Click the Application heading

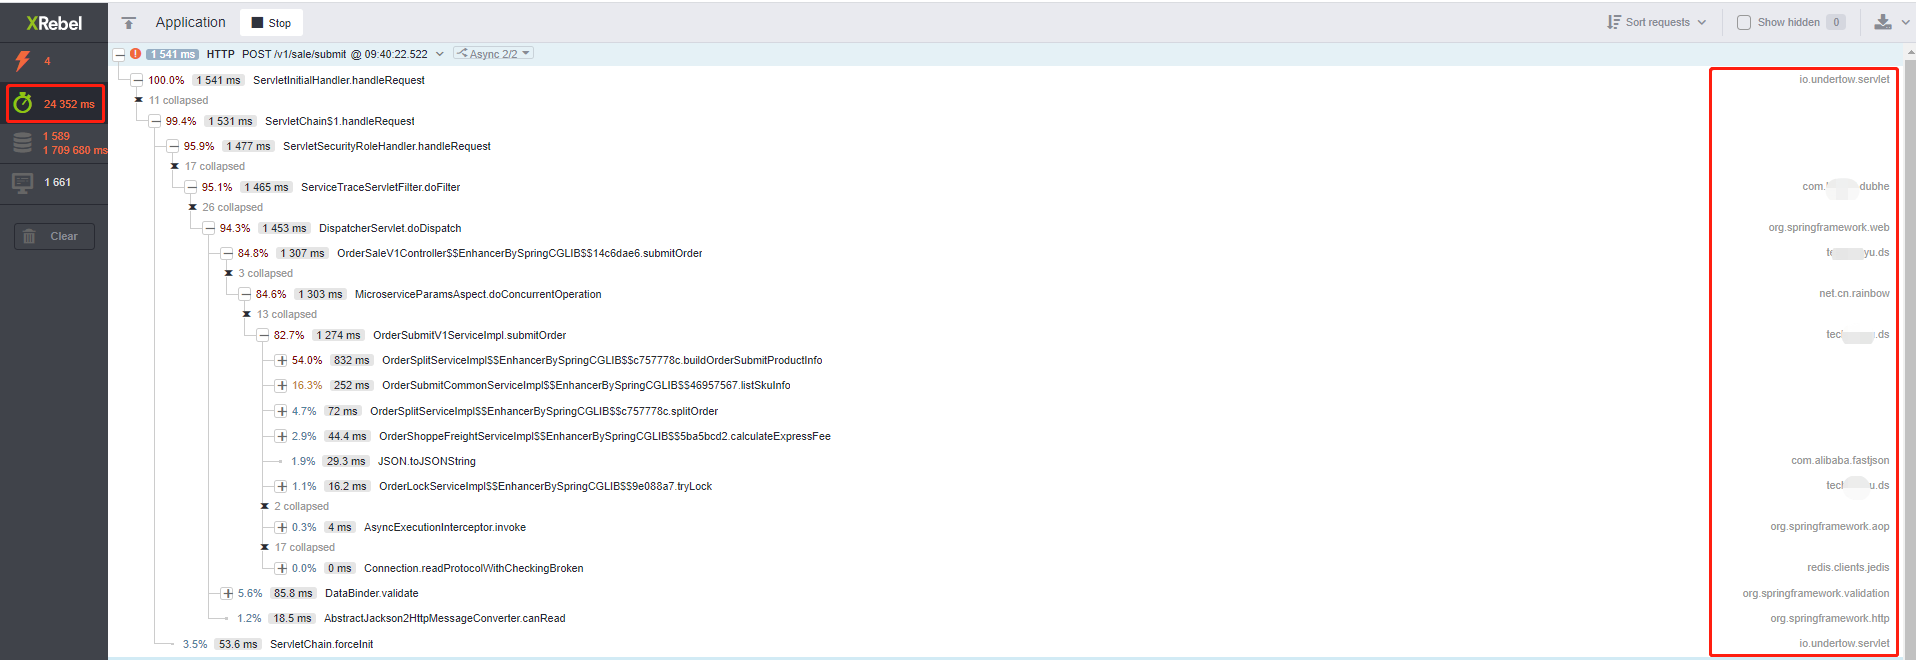pos(190,22)
